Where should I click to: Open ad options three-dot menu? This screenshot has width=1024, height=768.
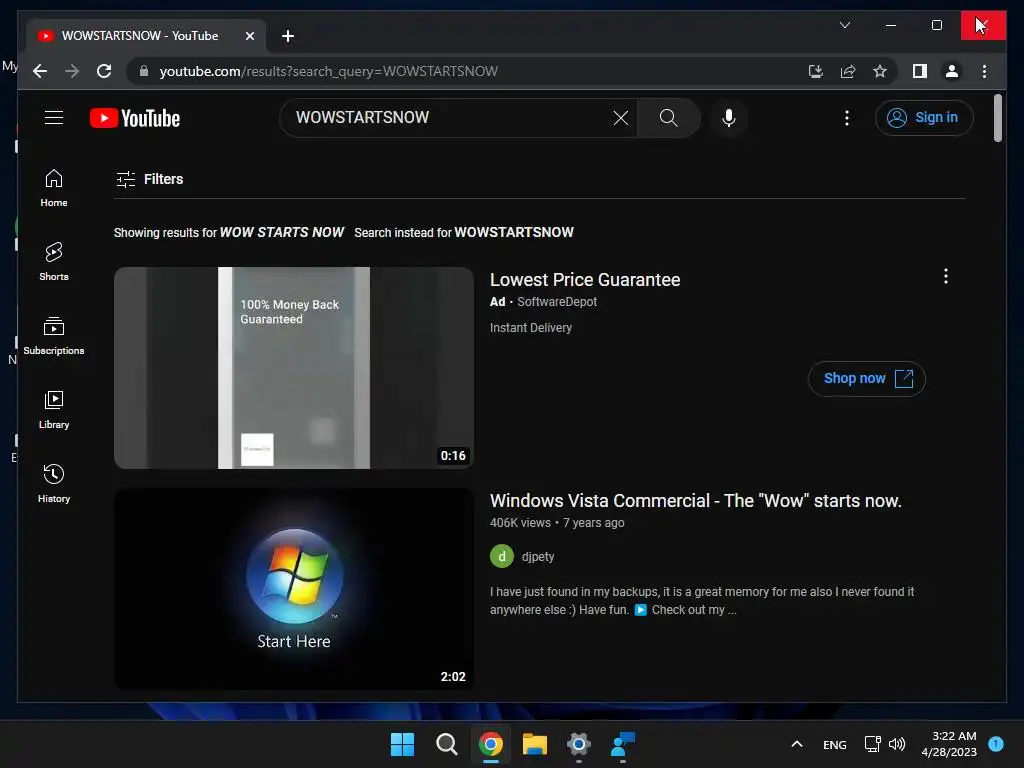[x=945, y=276]
